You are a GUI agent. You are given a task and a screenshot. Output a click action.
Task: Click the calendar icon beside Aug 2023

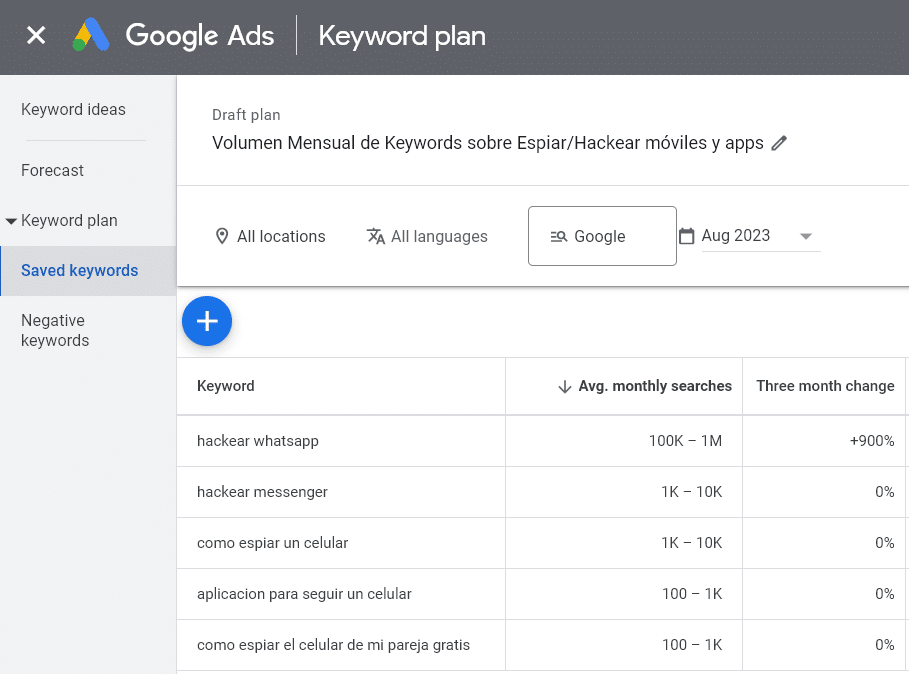tap(686, 236)
